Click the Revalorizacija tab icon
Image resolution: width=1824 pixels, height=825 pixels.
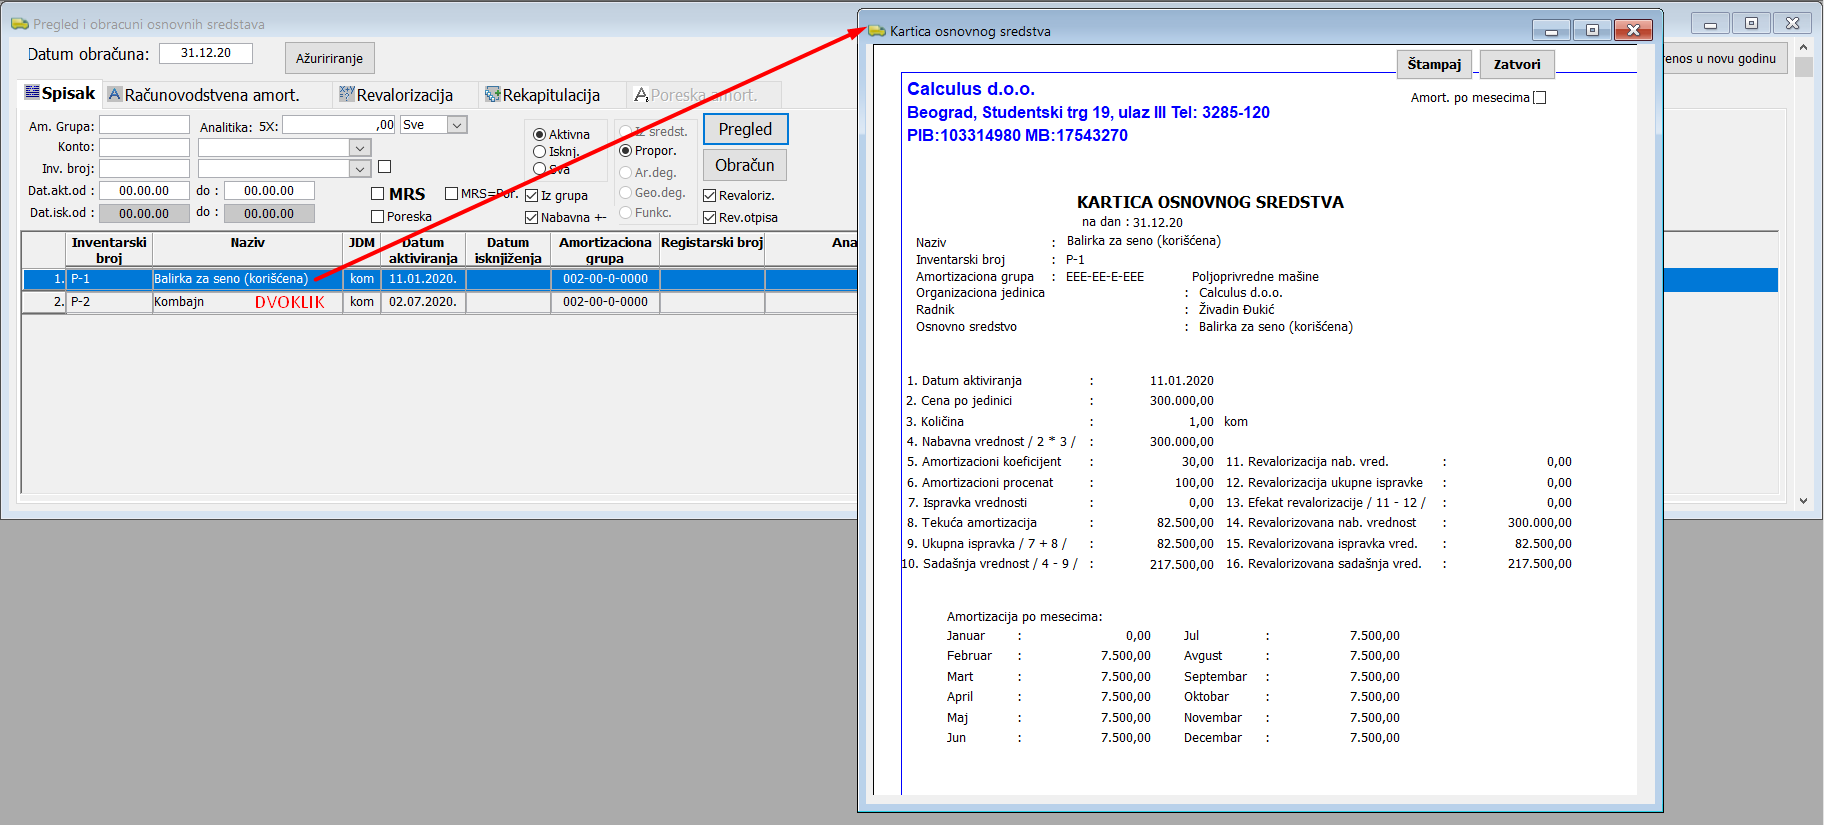coord(347,94)
